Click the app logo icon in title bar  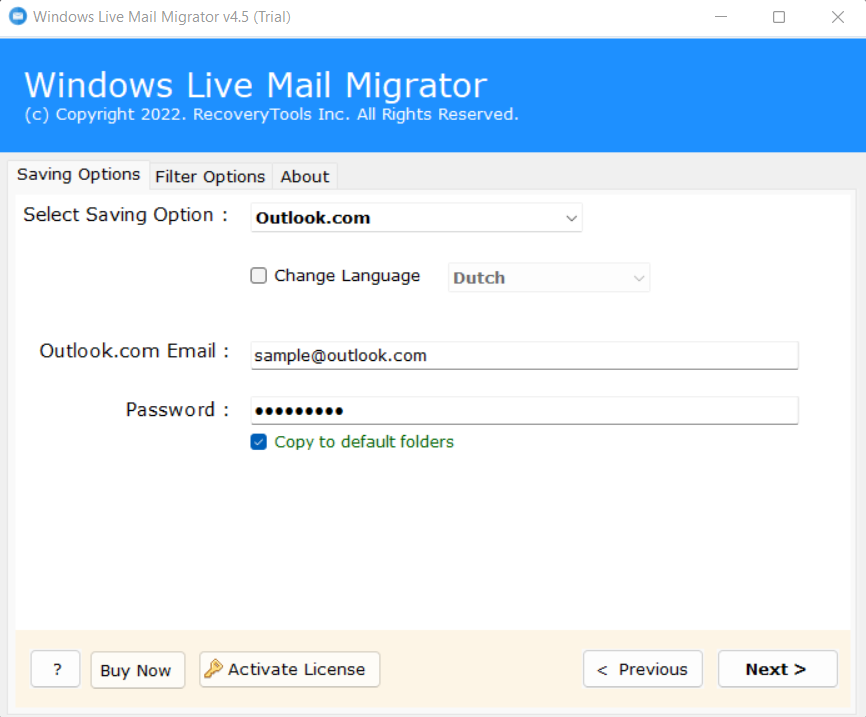point(18,17)
